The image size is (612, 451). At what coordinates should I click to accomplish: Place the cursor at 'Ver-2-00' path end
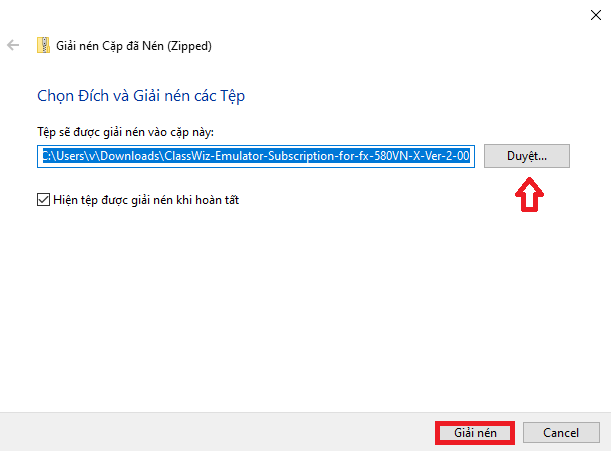pyautogui.click(x=469, y=156)
